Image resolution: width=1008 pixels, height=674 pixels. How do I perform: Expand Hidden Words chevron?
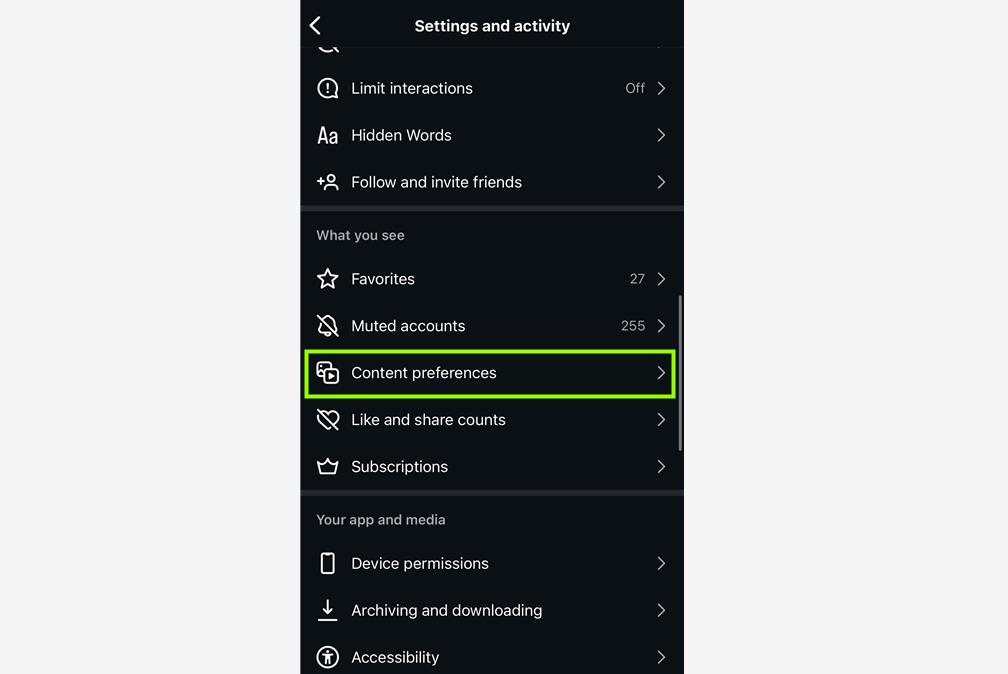pyautogui.click(x=661, y=135)
